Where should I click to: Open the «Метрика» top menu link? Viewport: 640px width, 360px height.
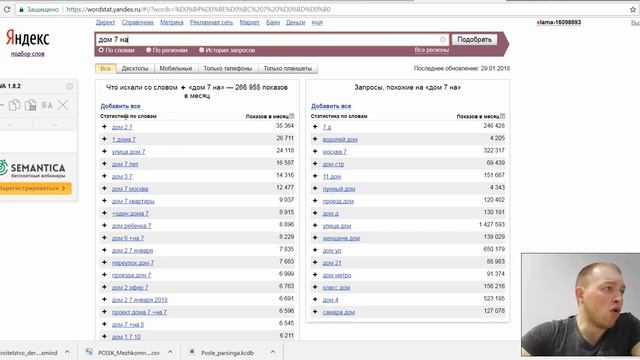tap(171, 22)
